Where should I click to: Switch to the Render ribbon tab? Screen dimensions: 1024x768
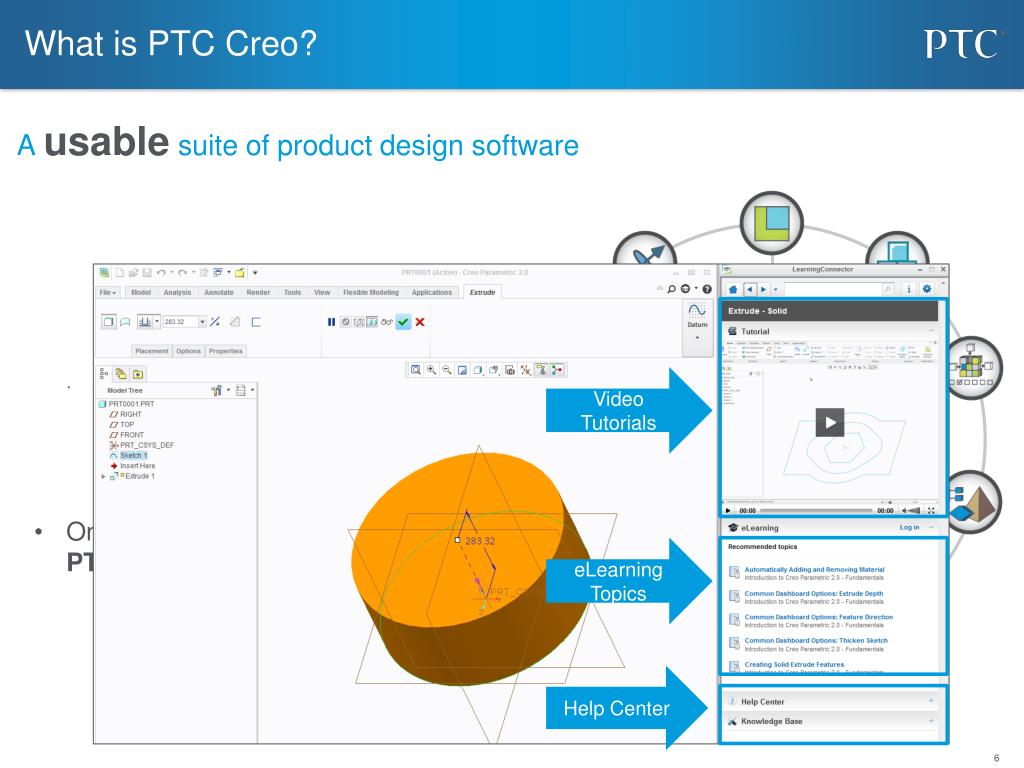(258, 293)
